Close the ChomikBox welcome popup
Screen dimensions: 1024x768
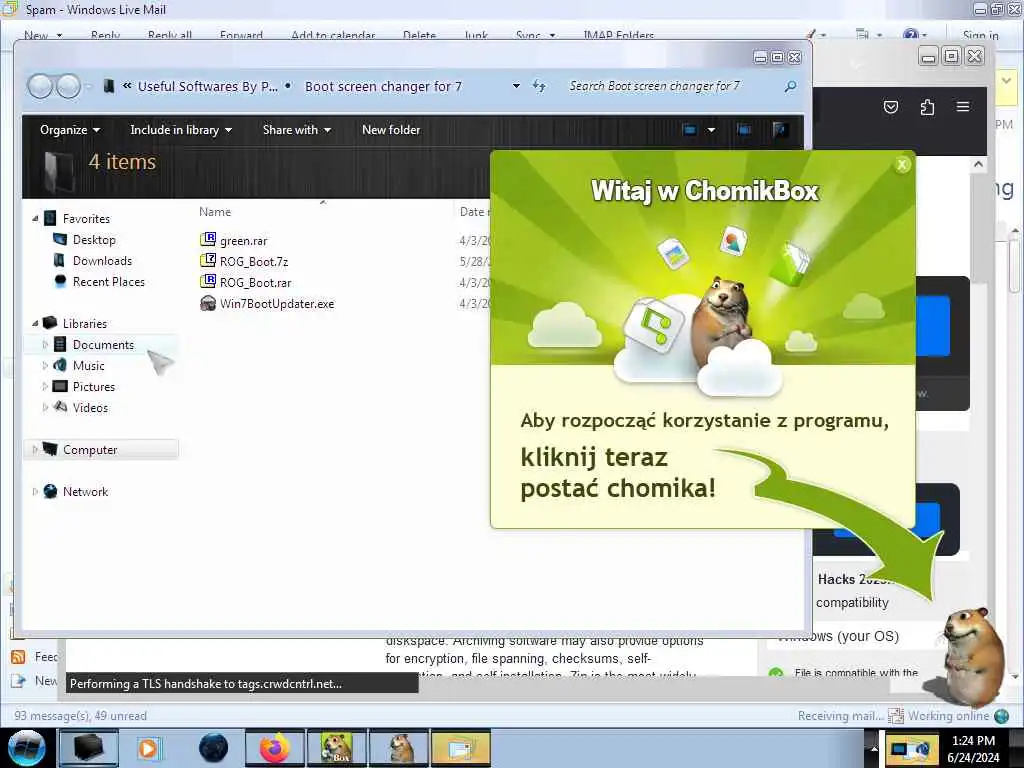coord(902,165)
